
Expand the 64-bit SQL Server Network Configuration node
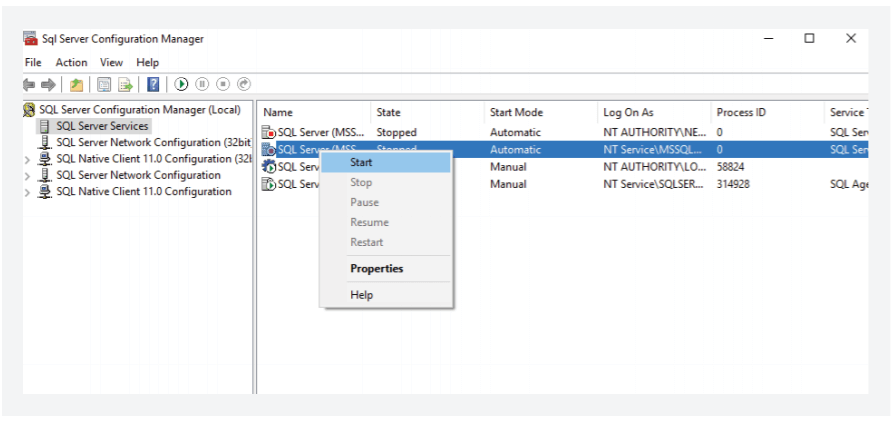[x=27, y=177]
